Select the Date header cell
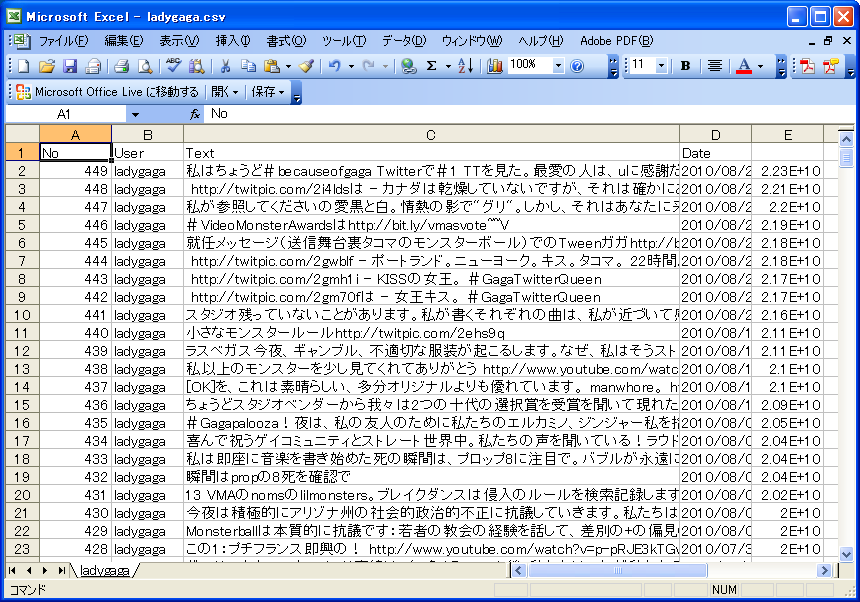 click(x=715, y=153)
